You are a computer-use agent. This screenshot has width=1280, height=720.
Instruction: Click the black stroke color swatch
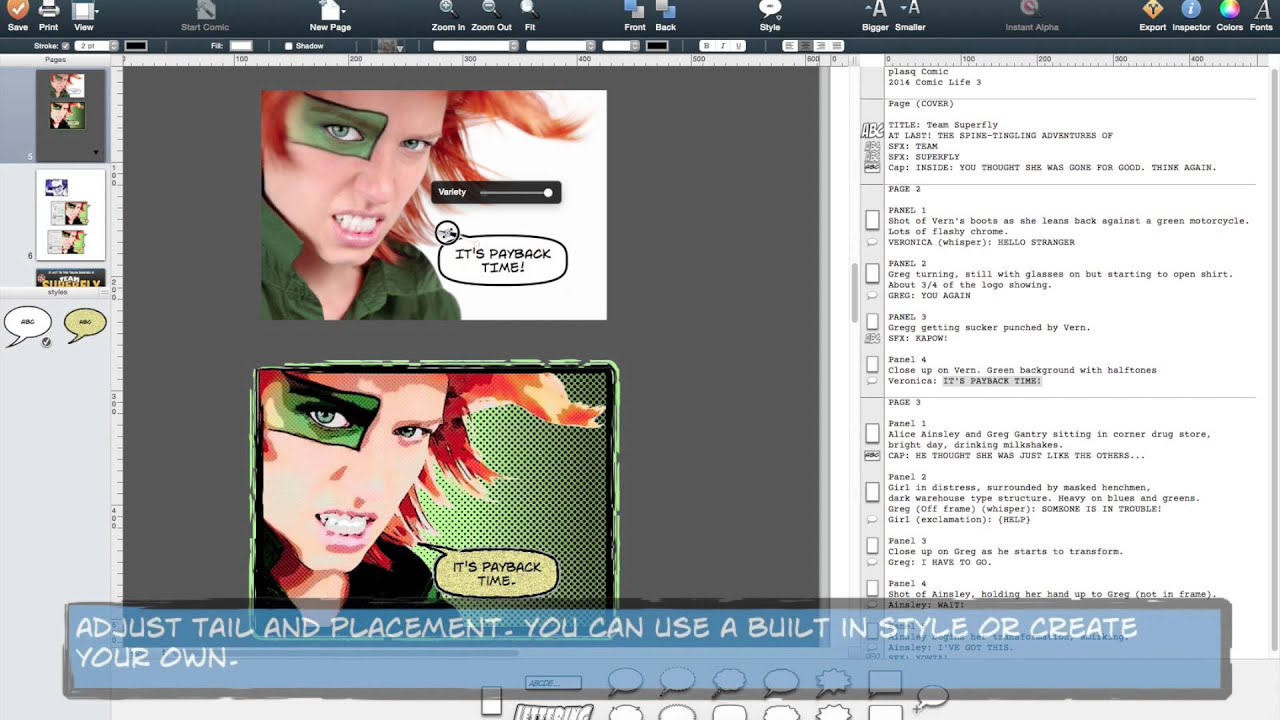(x=136, y=46)
